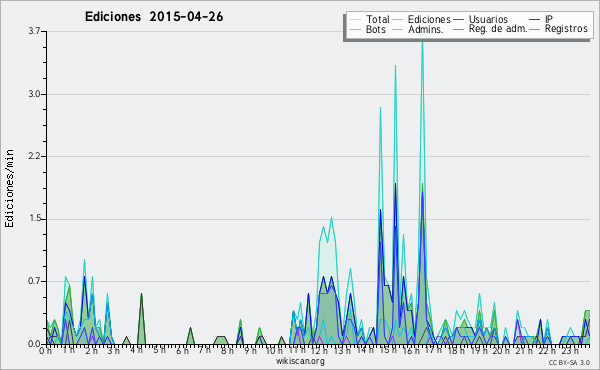Viewport: 600px width, 370px height.
Task: Click the IP legend label
Action: 549,19
